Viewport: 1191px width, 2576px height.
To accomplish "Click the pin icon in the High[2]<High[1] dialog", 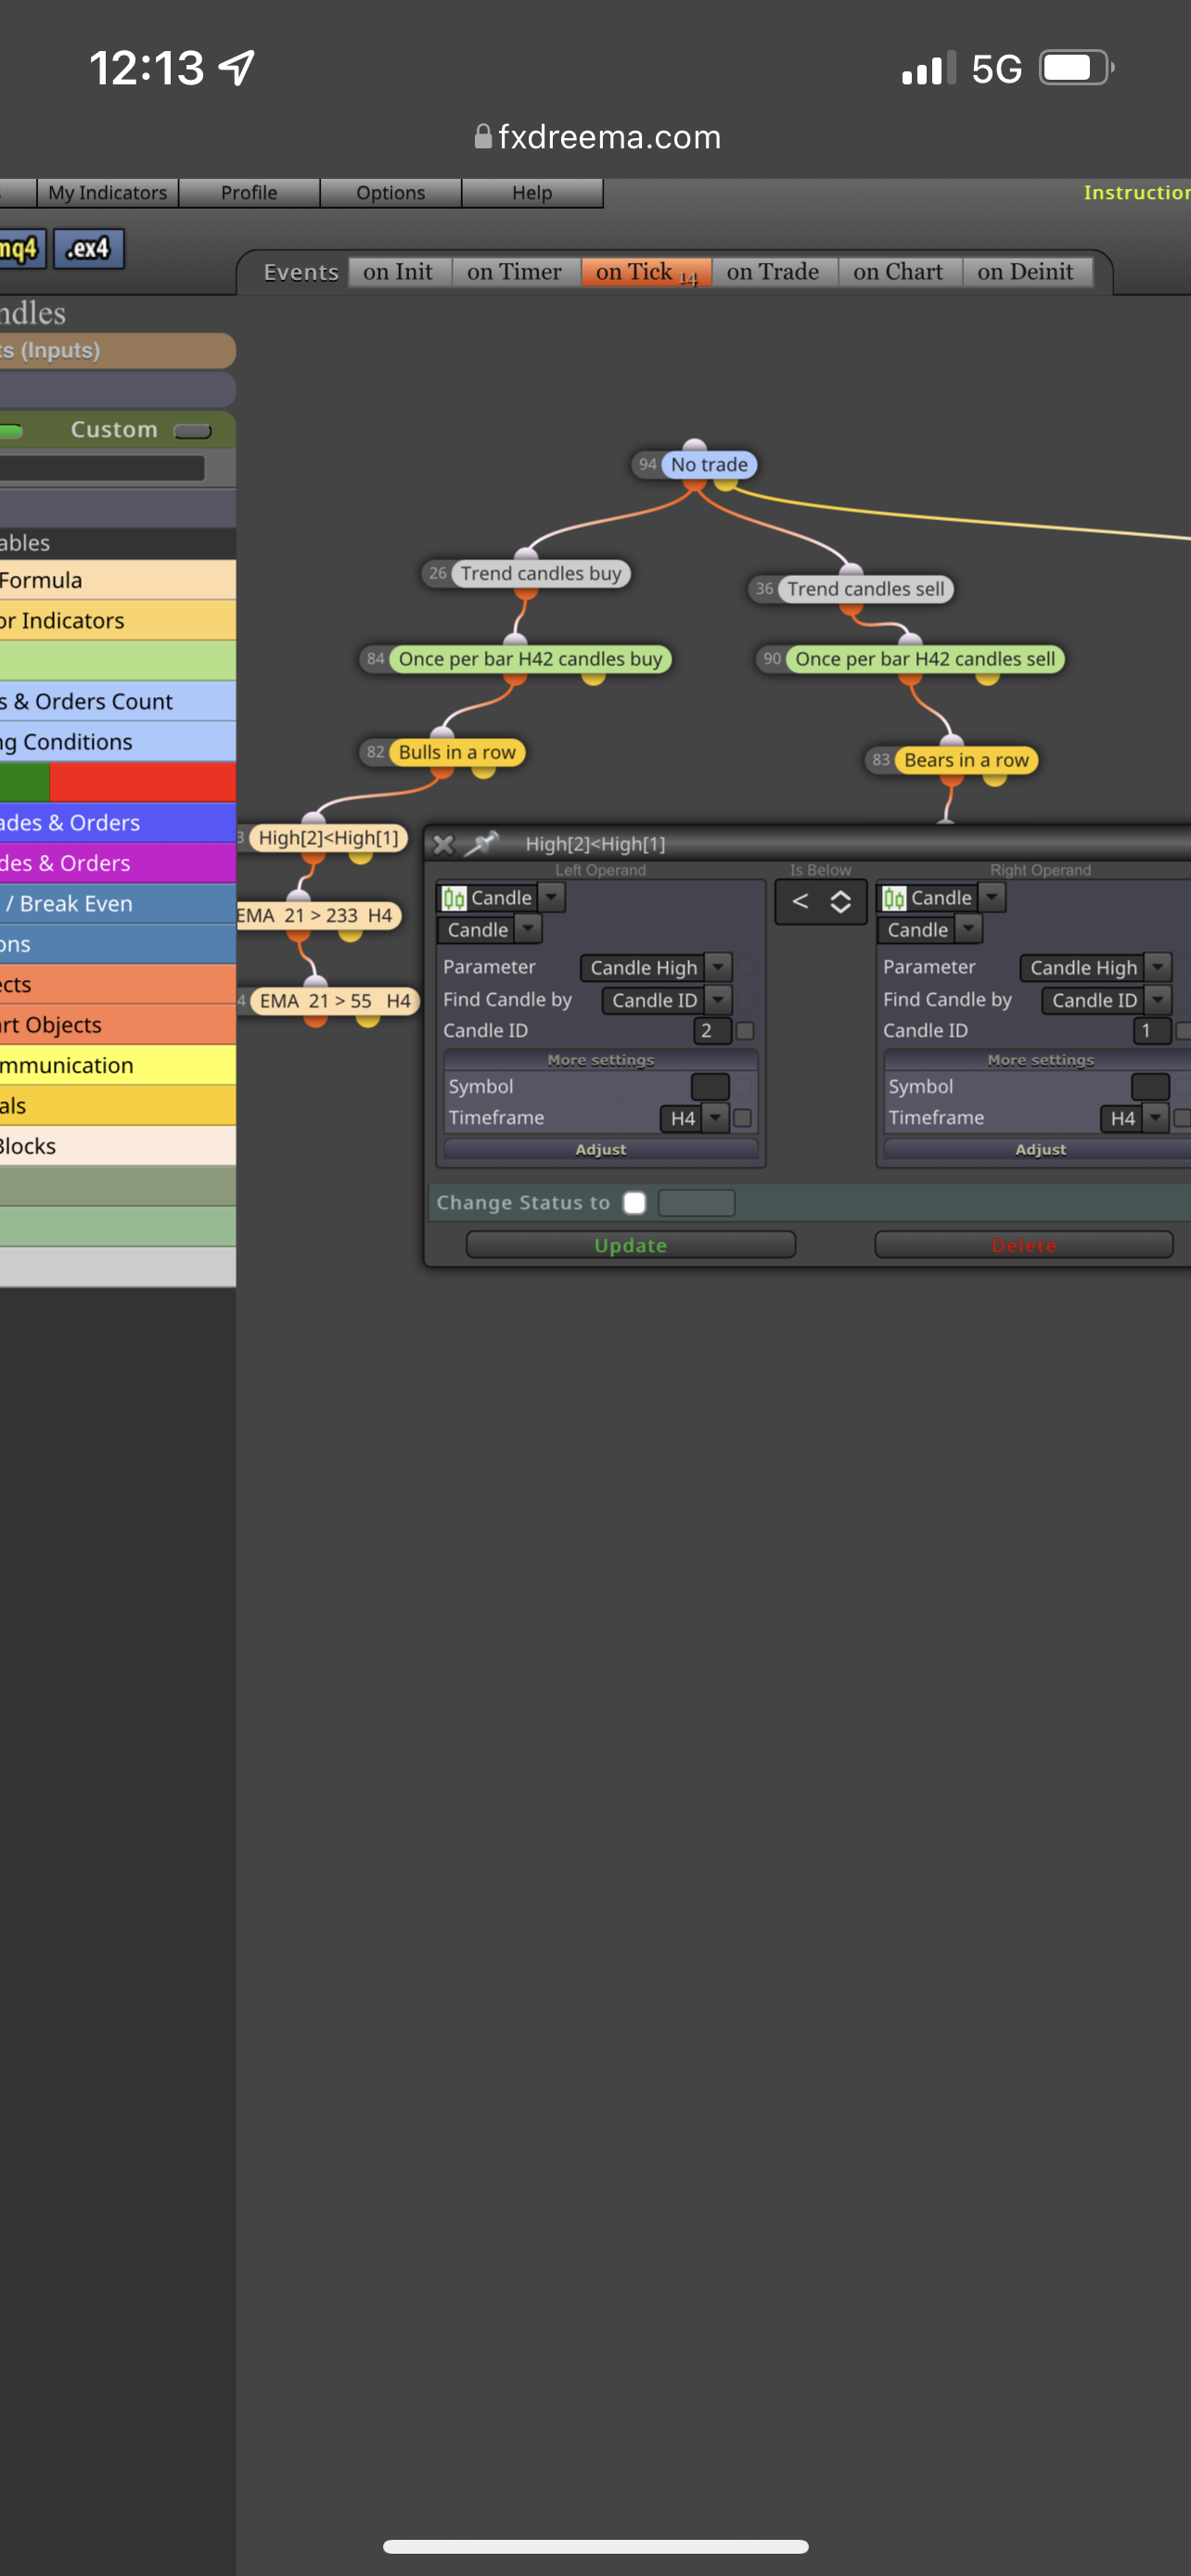I will 481,843.
